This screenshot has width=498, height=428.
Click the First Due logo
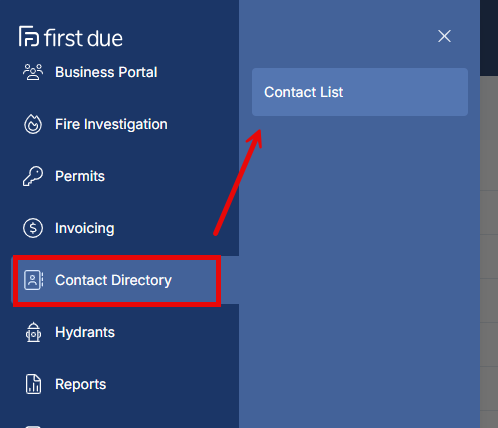point(71,37)
